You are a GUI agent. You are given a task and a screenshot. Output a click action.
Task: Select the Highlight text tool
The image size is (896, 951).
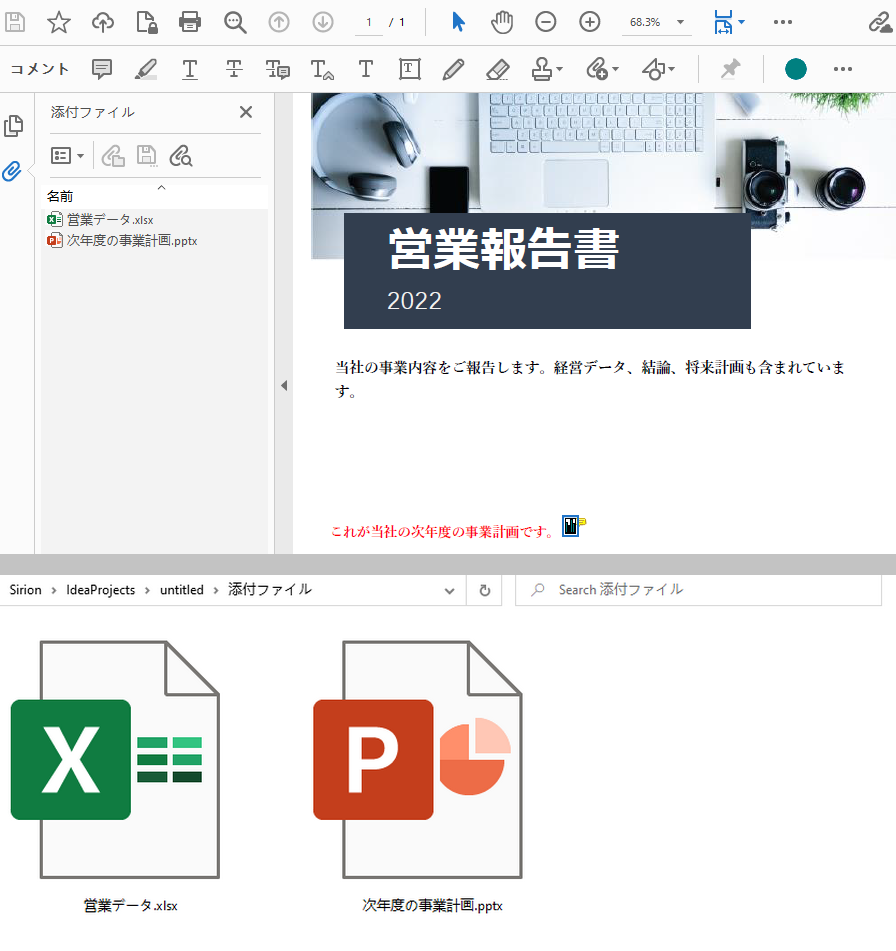click(146, 69)
